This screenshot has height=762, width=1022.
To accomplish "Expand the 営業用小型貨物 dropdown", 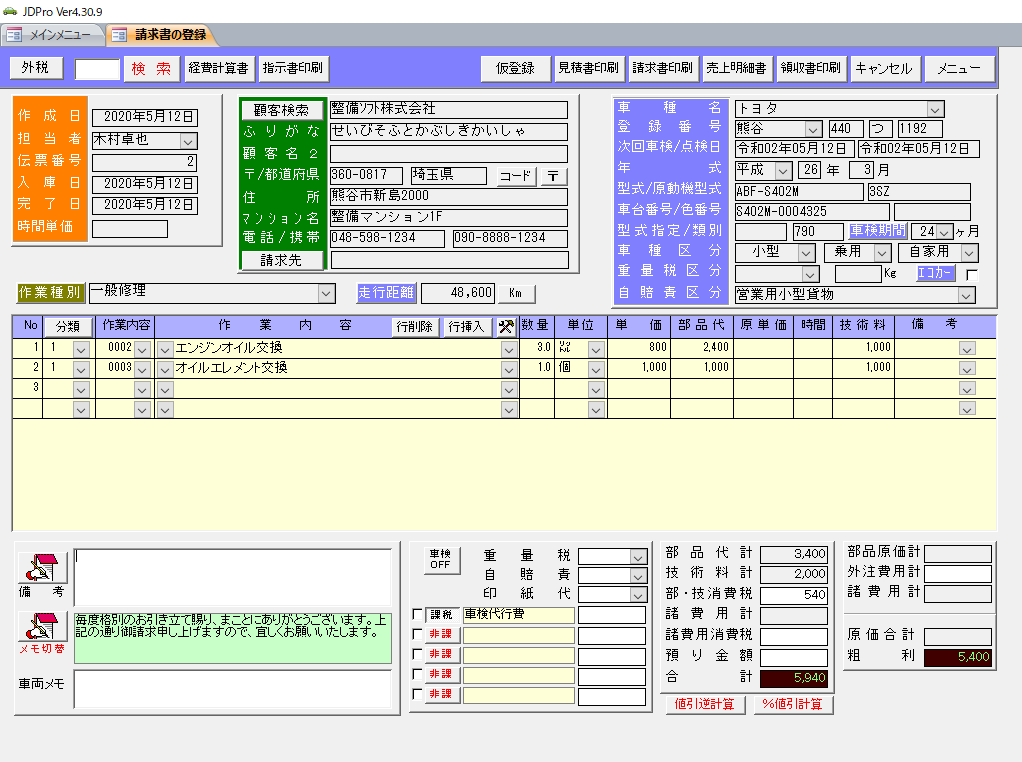I will click(966, 295).
